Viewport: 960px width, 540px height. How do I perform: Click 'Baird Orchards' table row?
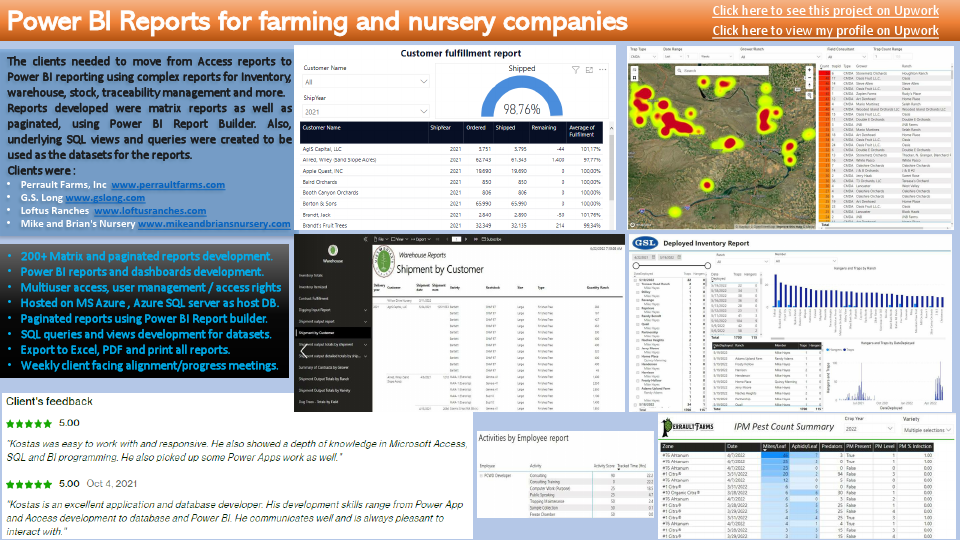click(x=452, y=182)
